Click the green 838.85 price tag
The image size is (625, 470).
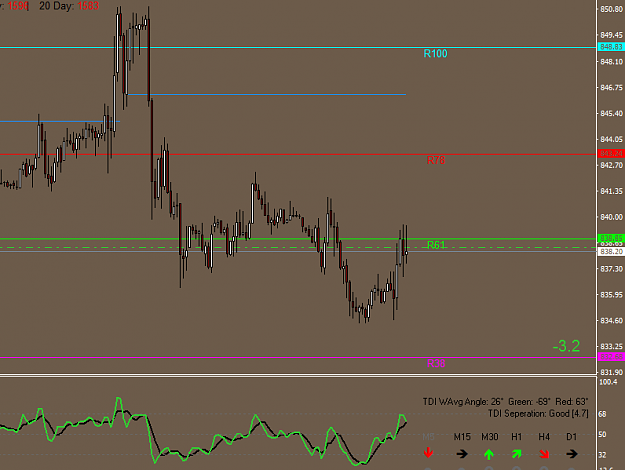[x=611, y=238]
